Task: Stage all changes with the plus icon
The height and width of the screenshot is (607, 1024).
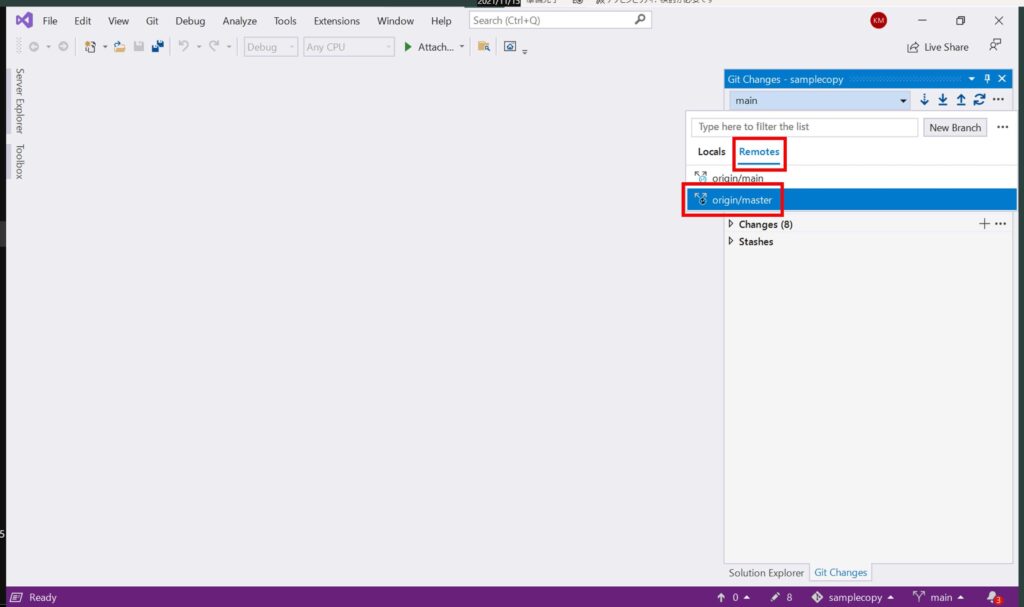Action: [x=984, y=224]
